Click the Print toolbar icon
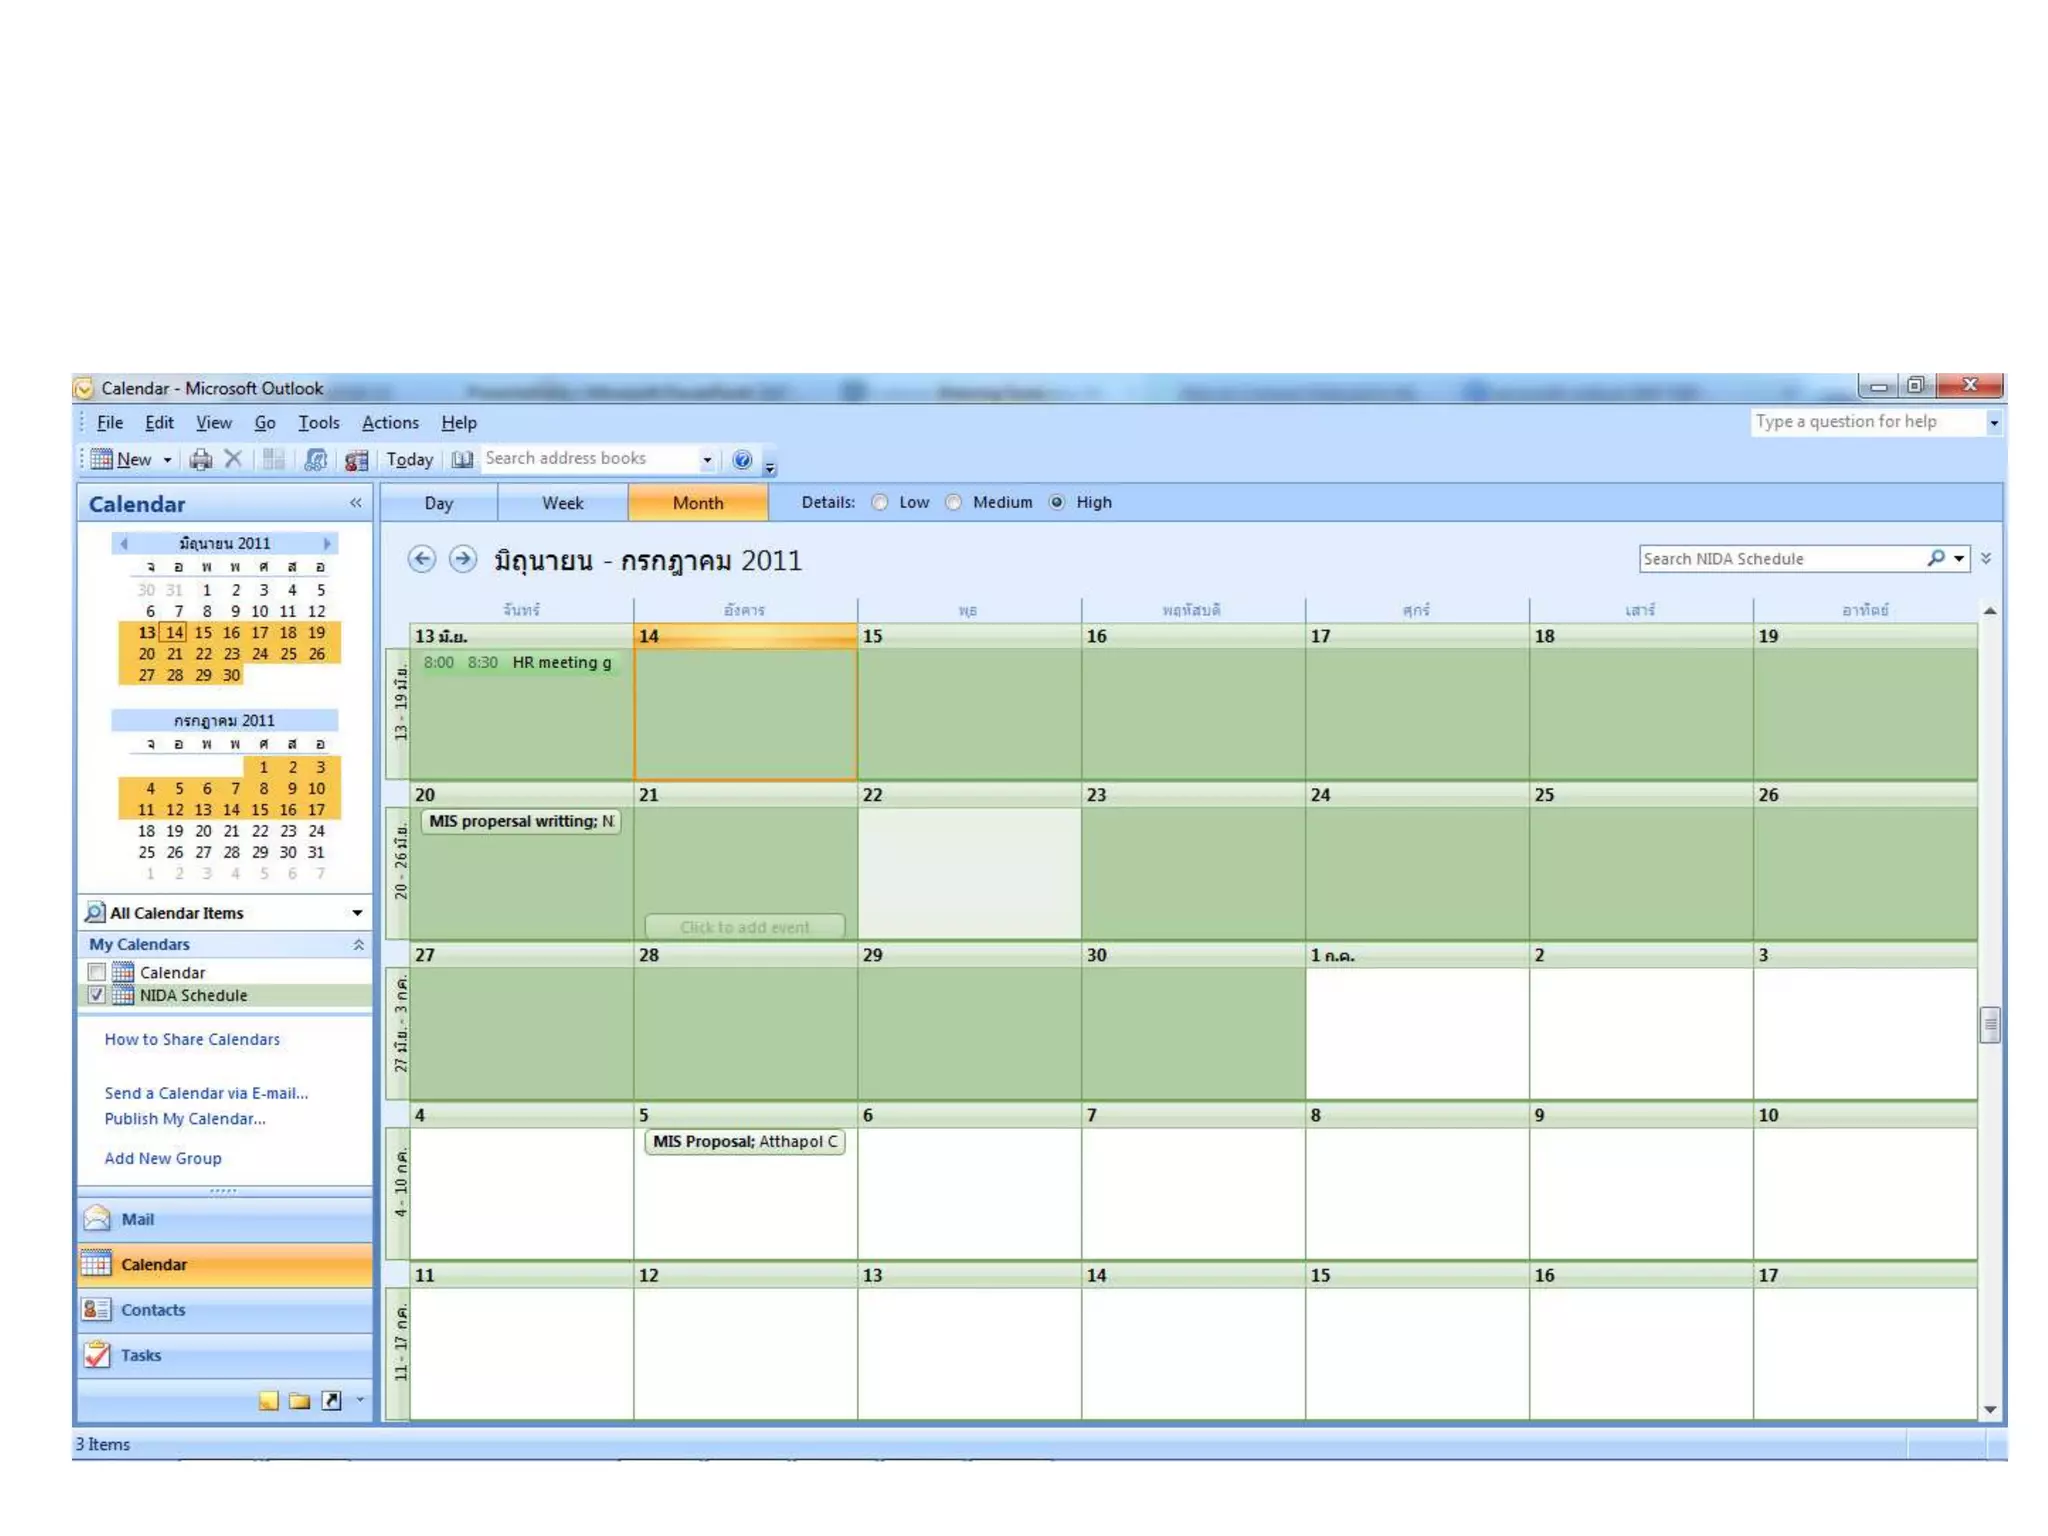The width and height of the screenshot is (2048, 1536). (201, 459)
